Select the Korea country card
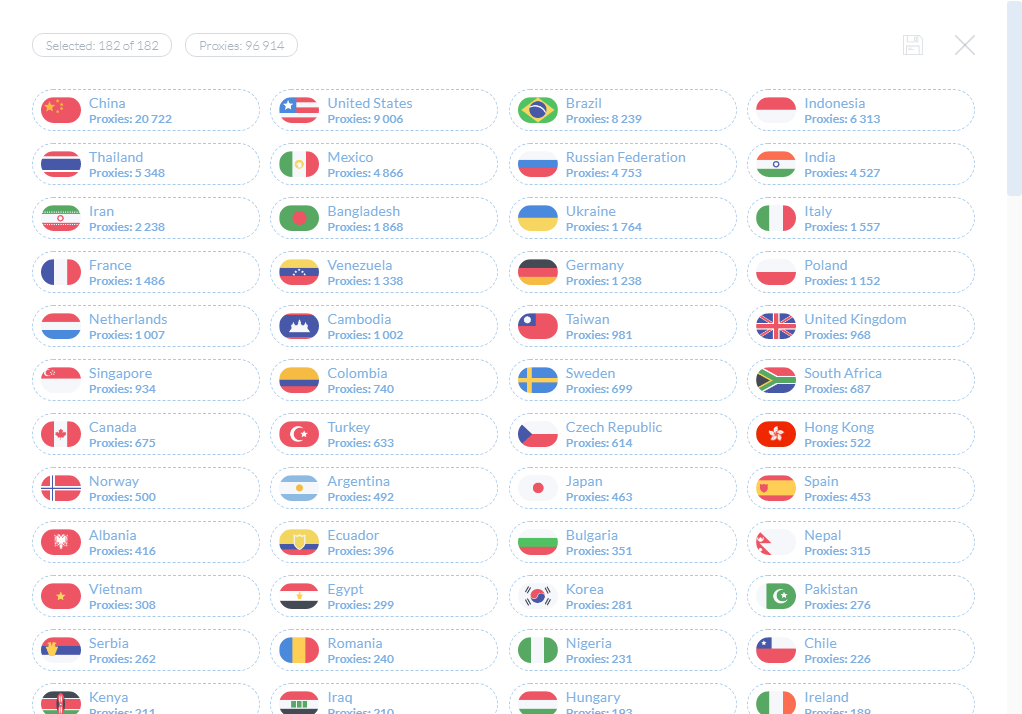This screenshot has height=714, width=1022. (622, 597)
